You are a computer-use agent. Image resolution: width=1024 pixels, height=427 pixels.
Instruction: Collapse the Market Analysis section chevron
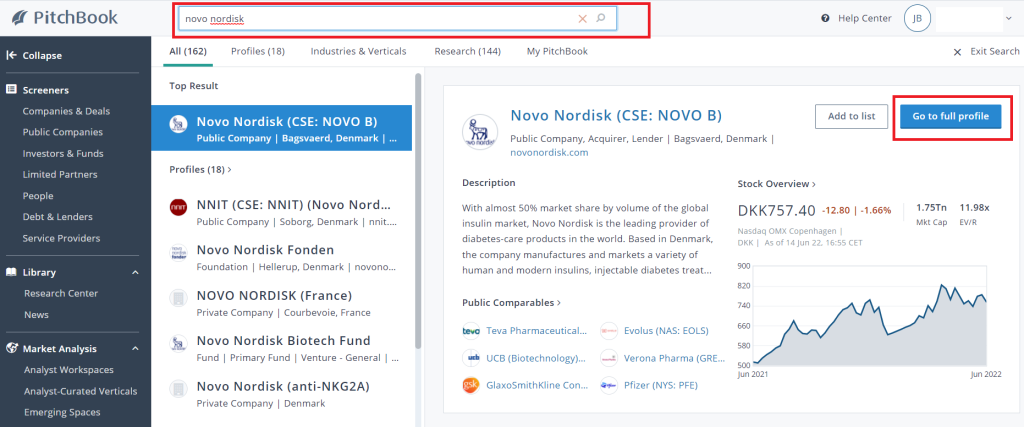(x=135, y=349)
